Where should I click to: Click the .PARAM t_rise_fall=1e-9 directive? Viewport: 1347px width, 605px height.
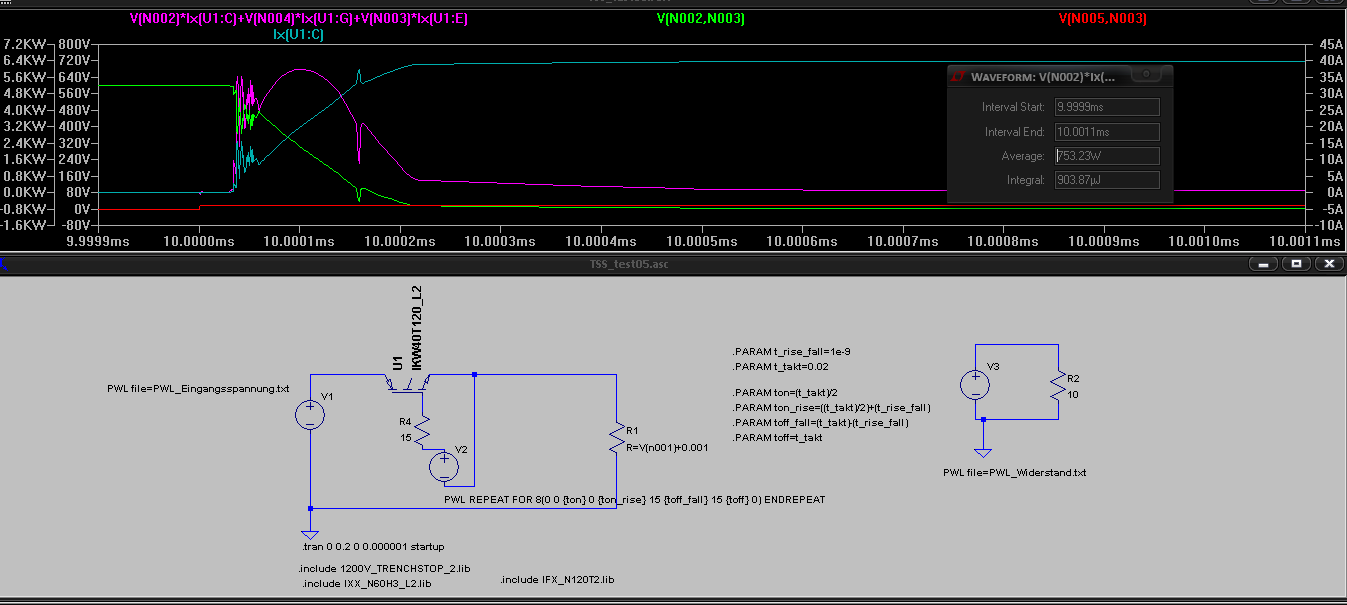(791, 352)
